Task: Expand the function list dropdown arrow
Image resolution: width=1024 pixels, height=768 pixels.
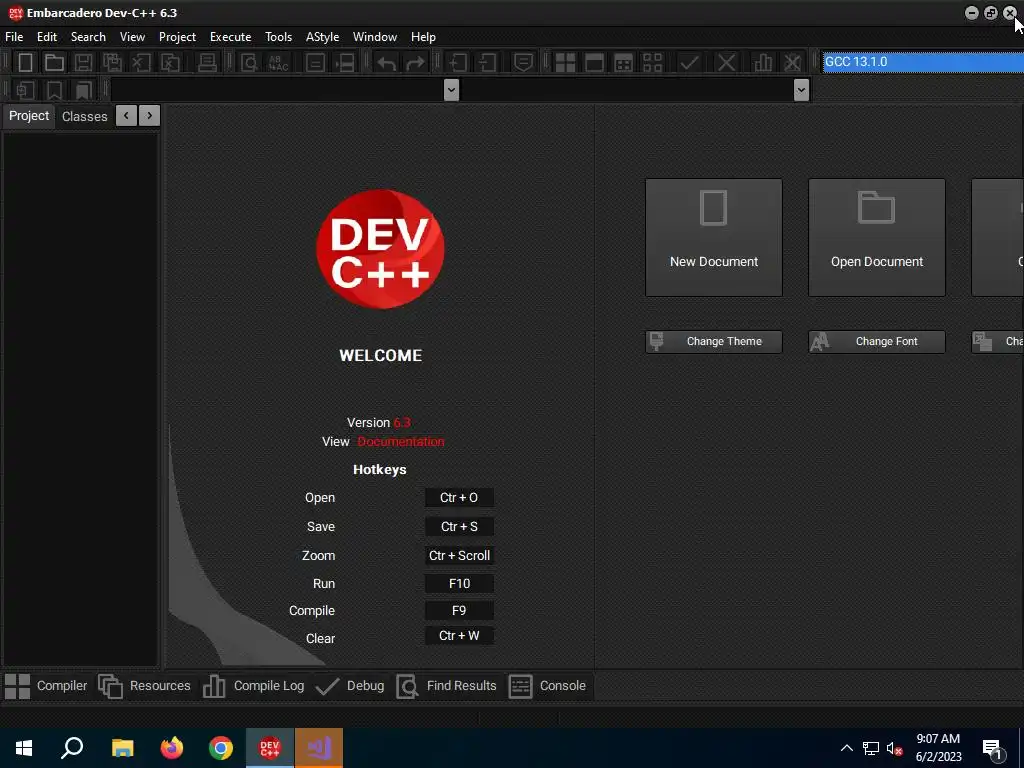Action: (x=801, y=89)
